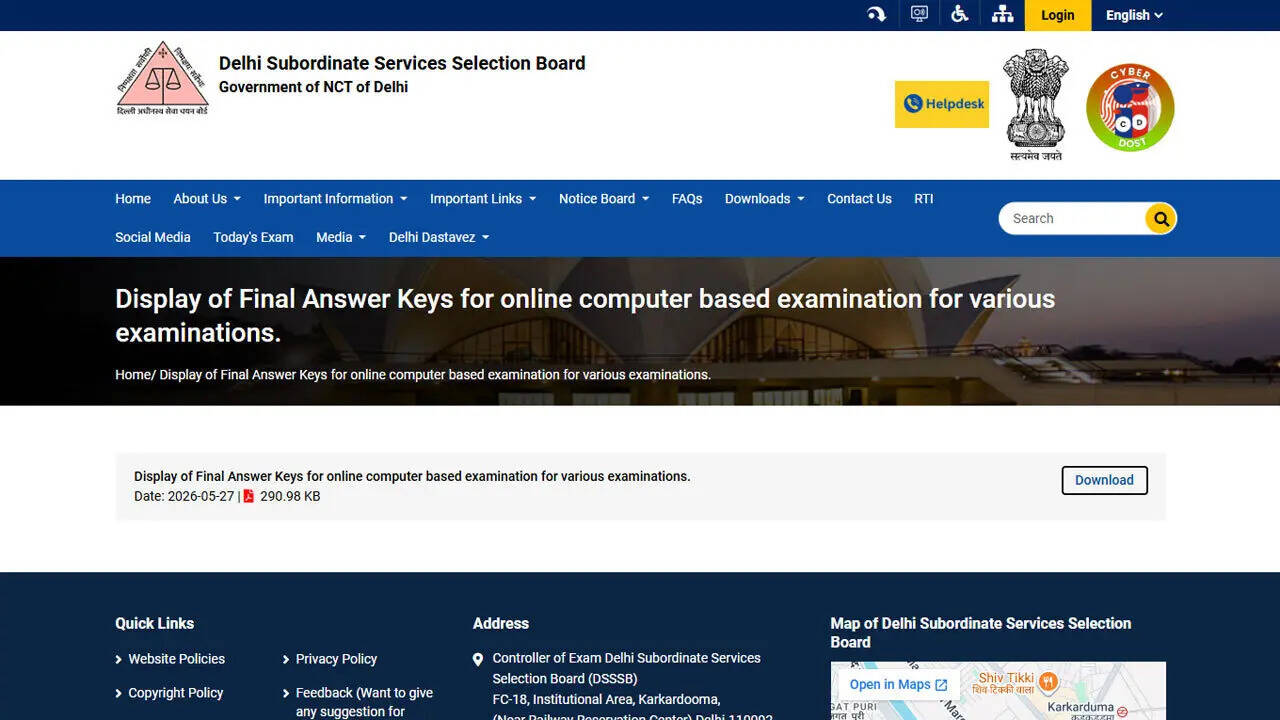Click the DSSSB map thumbnail
This screenshot has width=1280, height=720.
point(998,691)
